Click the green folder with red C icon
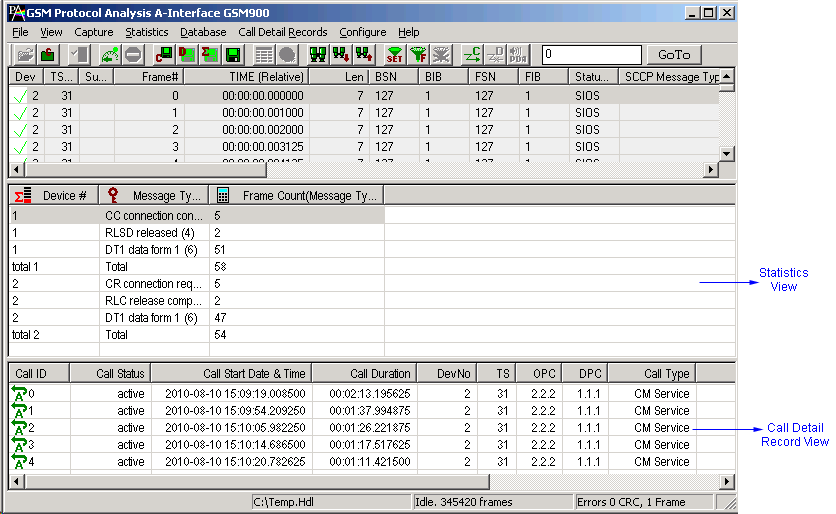 (48, 54)
